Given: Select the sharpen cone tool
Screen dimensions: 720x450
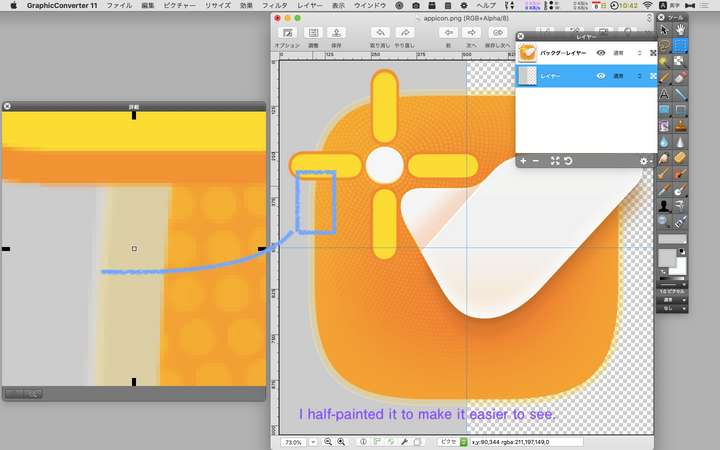Looking at the screenshot, I should (x=680, y=141).
